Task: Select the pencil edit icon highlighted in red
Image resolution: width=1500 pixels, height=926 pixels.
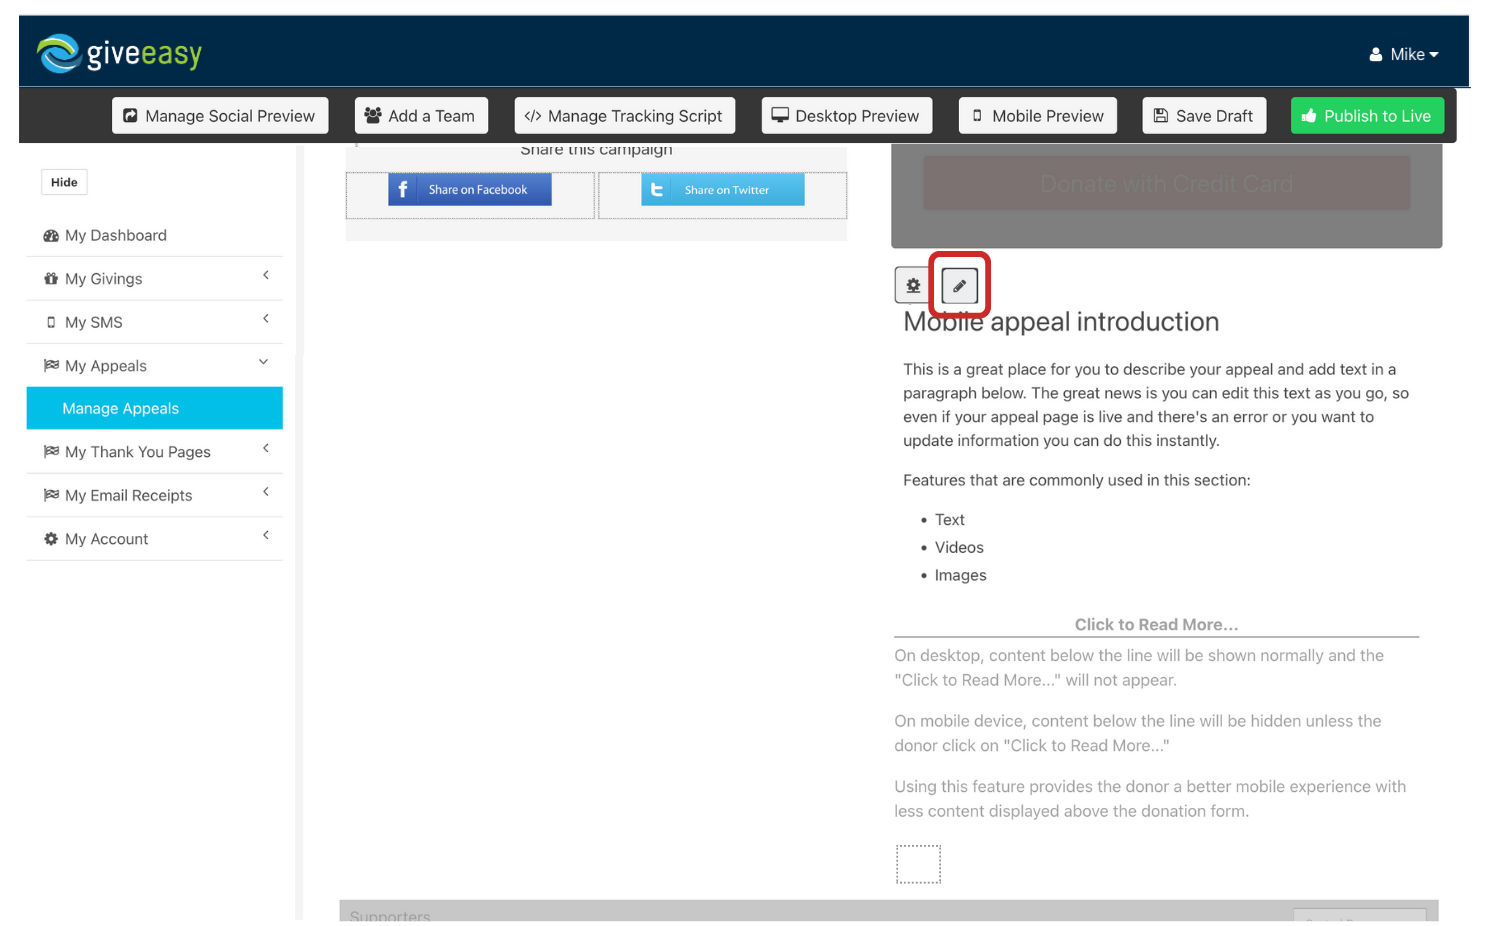Action: [x=958, y=284]
